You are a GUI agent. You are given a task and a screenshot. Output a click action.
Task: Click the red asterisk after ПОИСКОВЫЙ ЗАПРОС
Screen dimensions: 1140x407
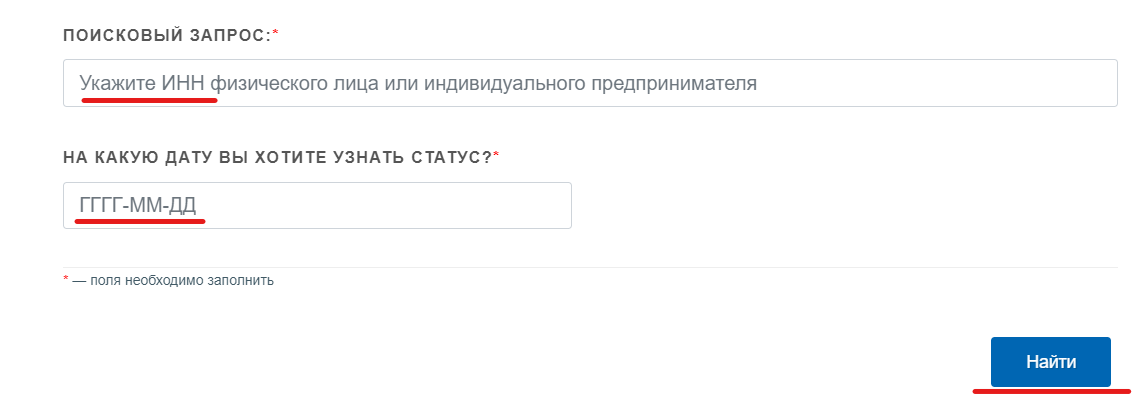pos(275,35)
